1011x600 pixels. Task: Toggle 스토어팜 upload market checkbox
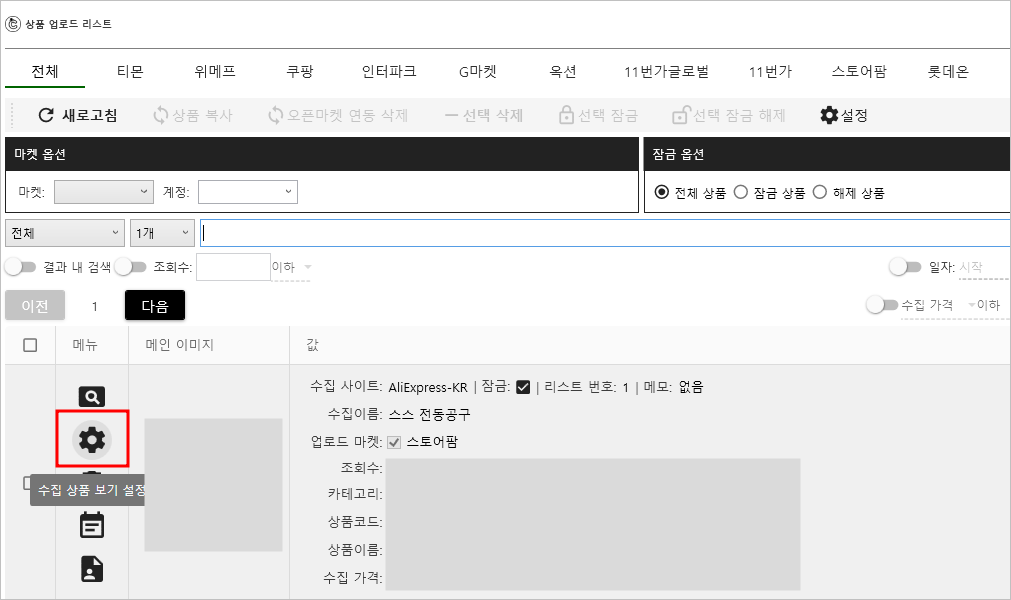(x=394, y=442)
